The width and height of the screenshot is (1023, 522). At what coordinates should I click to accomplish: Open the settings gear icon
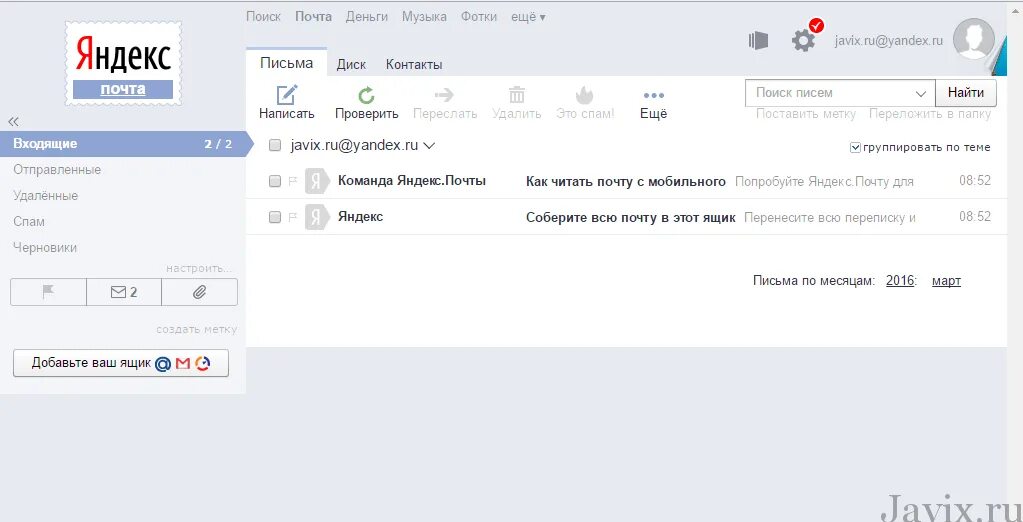[x=803, y=41]
